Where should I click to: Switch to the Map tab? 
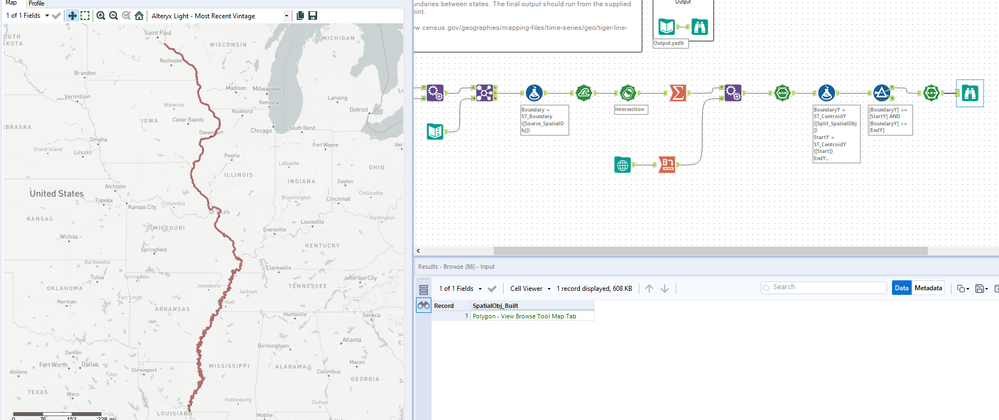tap(11, 3)
